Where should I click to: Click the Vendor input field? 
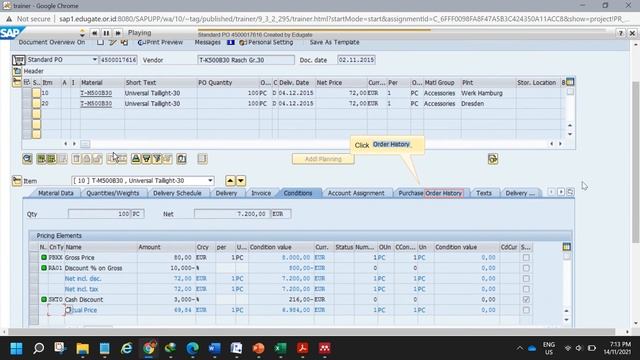coord(246,60)
